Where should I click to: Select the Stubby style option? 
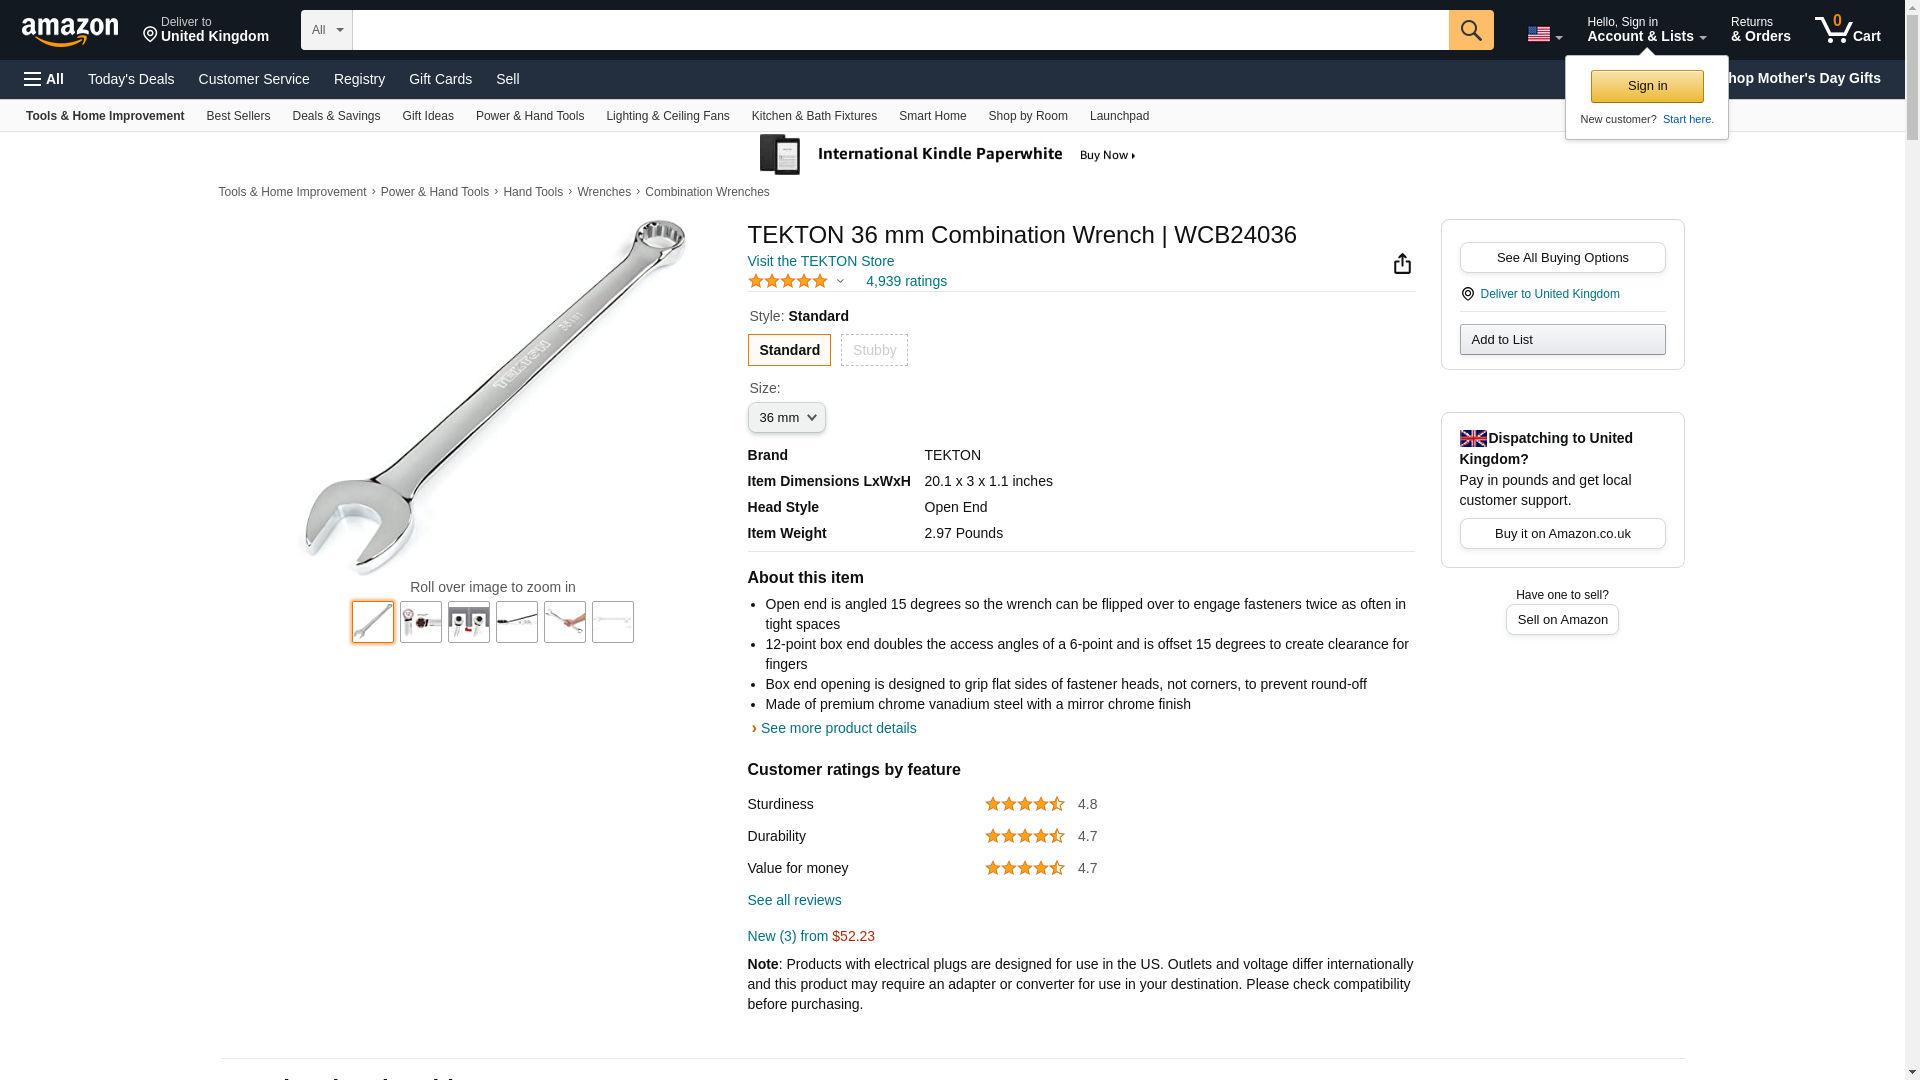click(x=874, y=350)
